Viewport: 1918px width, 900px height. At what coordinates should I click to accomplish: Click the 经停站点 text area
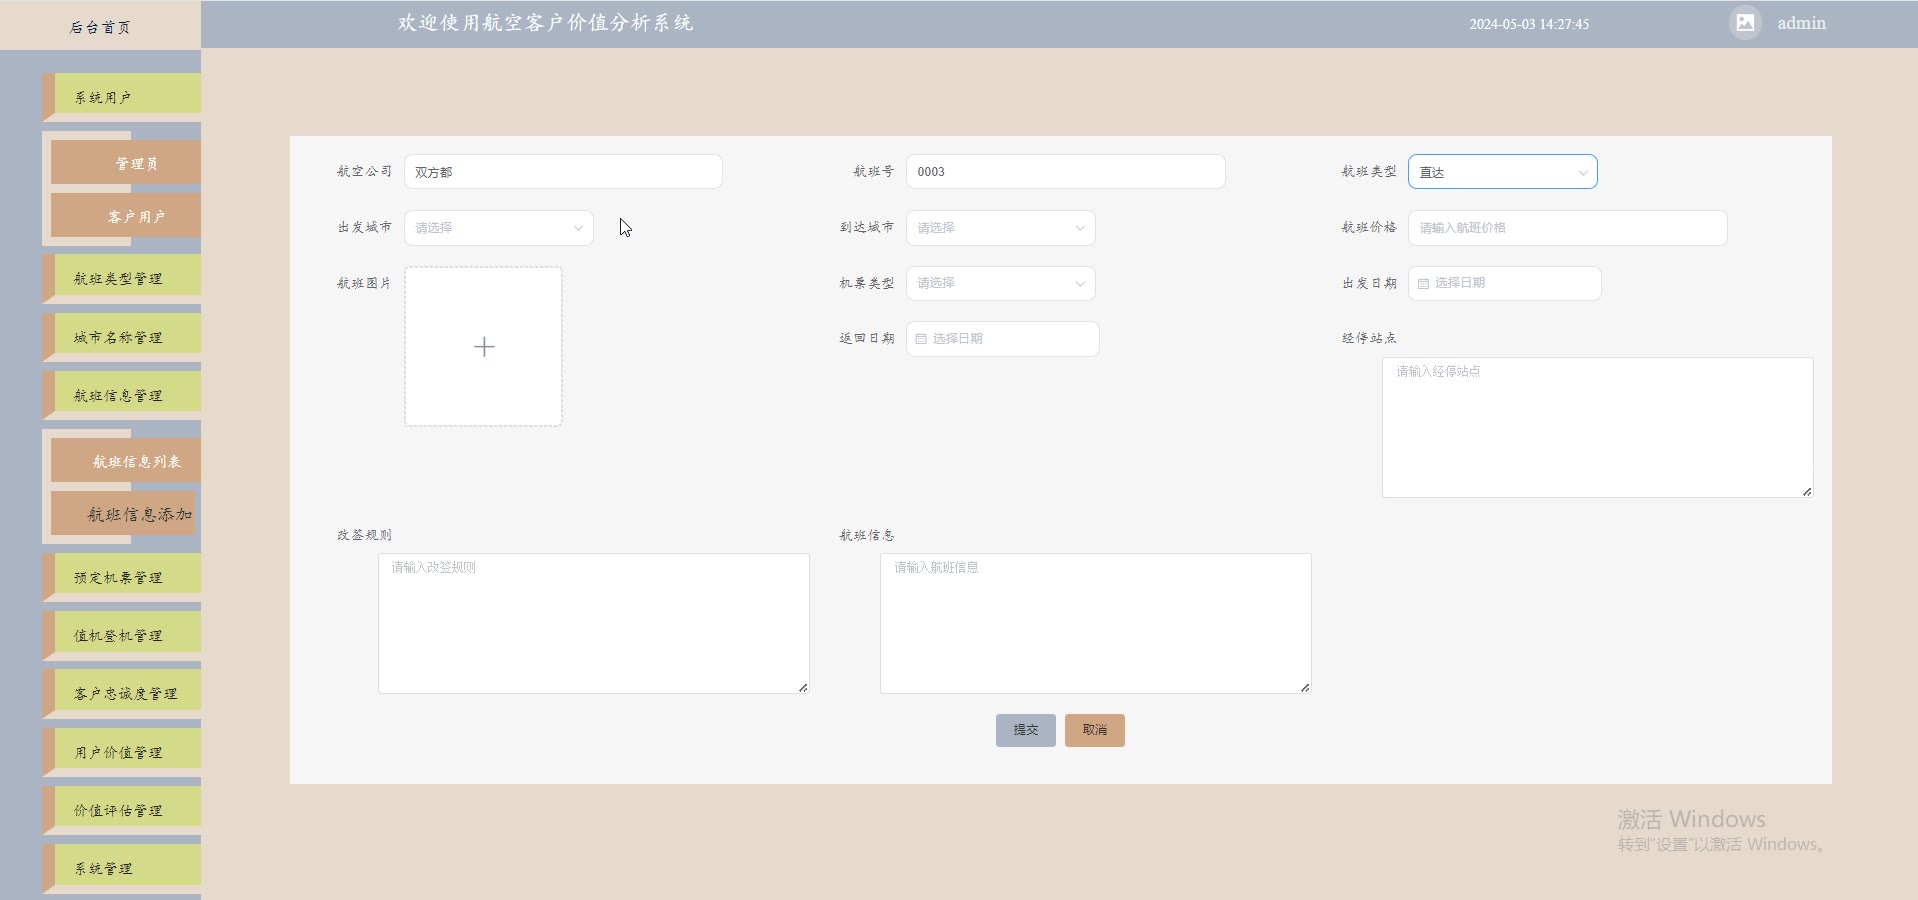coord(1598,427)
